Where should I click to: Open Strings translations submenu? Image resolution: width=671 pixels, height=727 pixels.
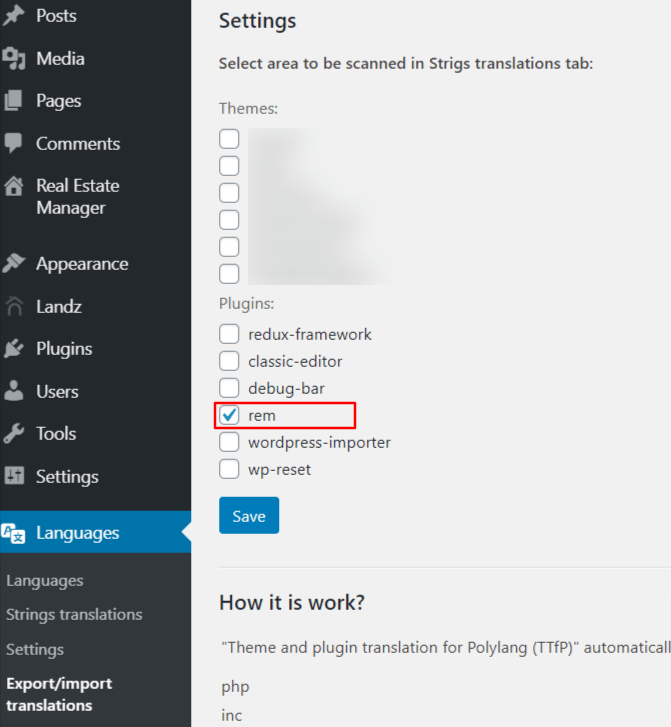(x=74, y=615)
